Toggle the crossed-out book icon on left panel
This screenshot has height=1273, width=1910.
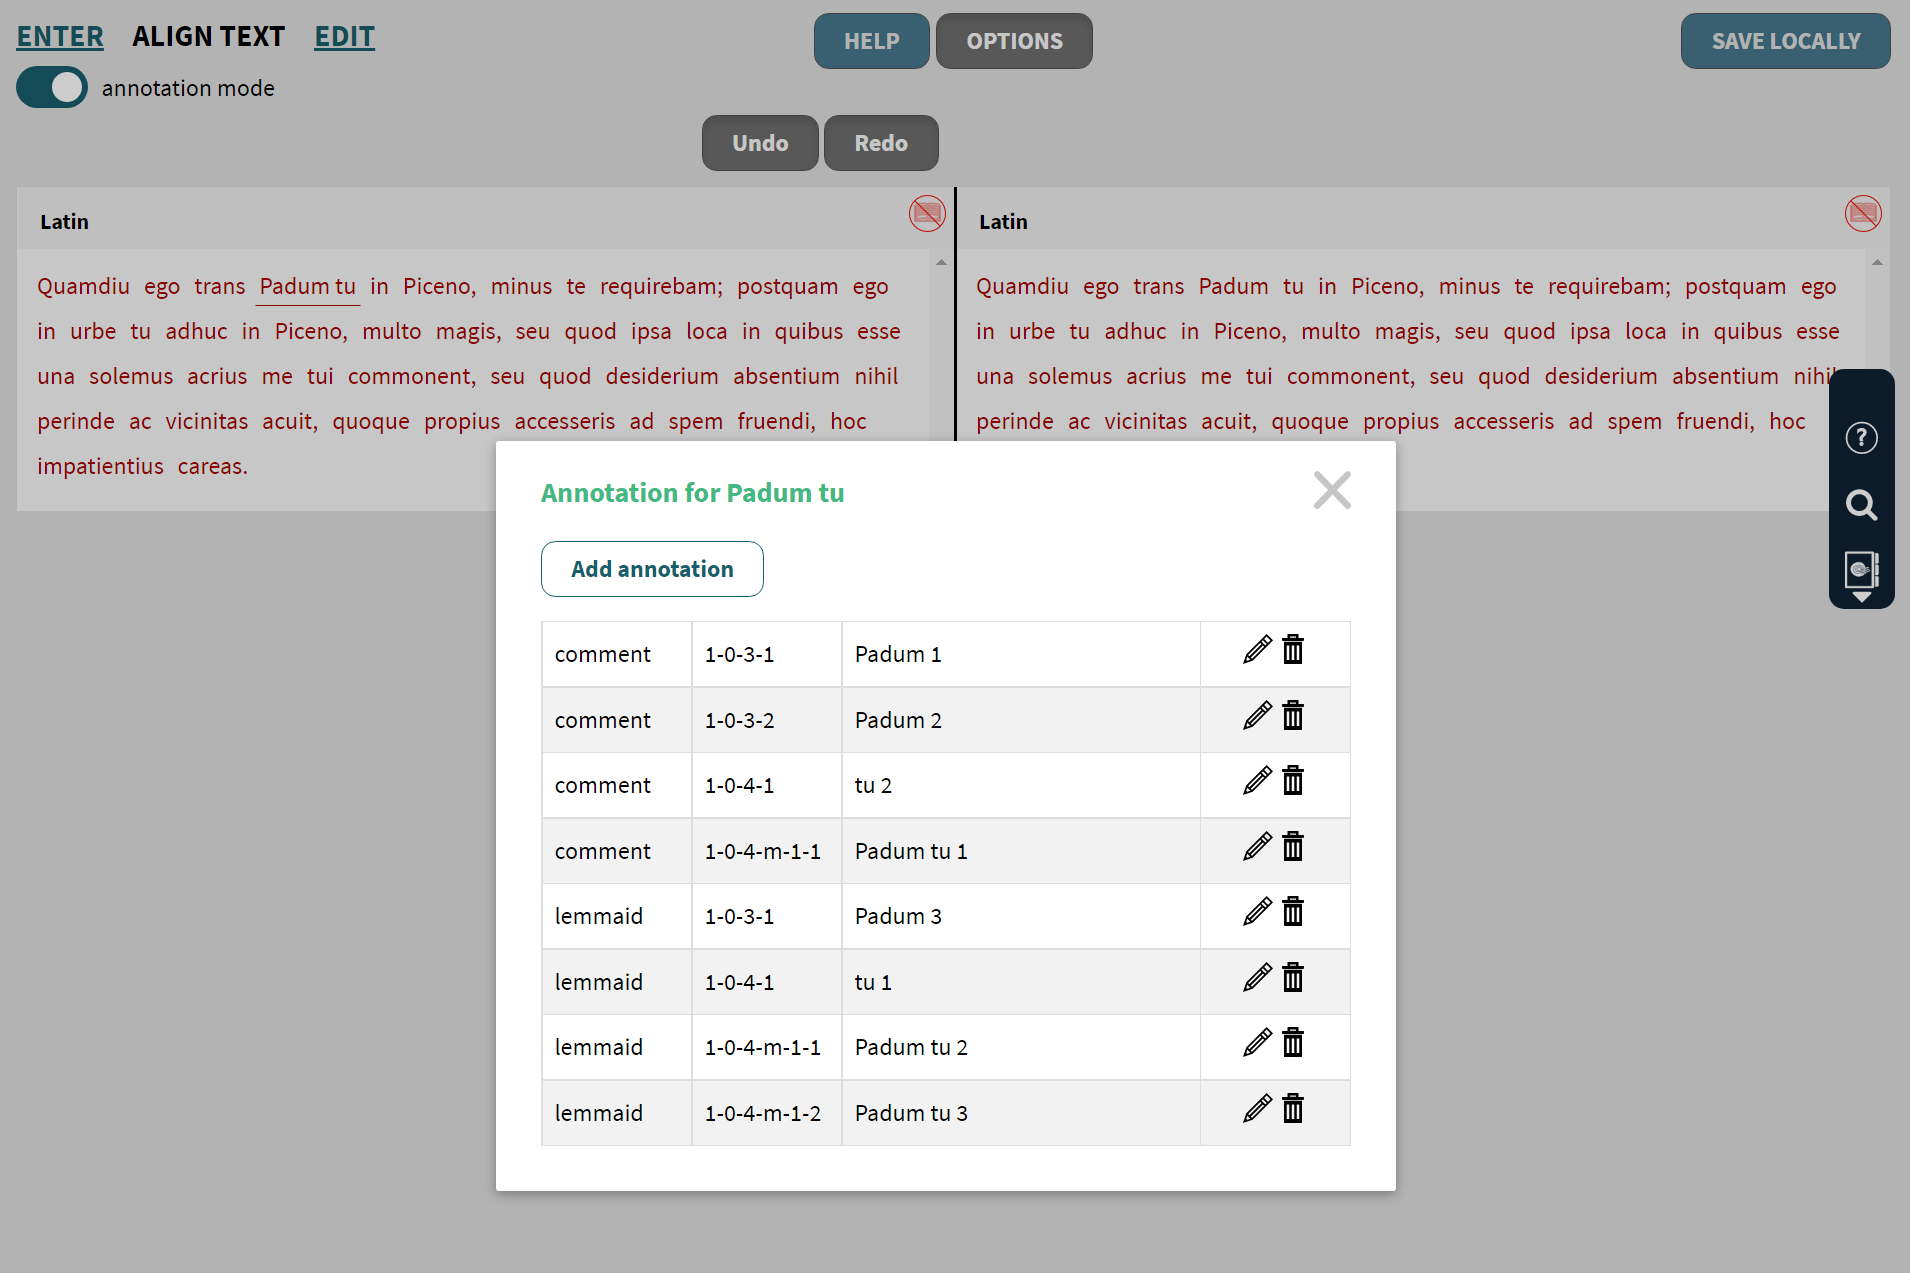click(926, 213)
